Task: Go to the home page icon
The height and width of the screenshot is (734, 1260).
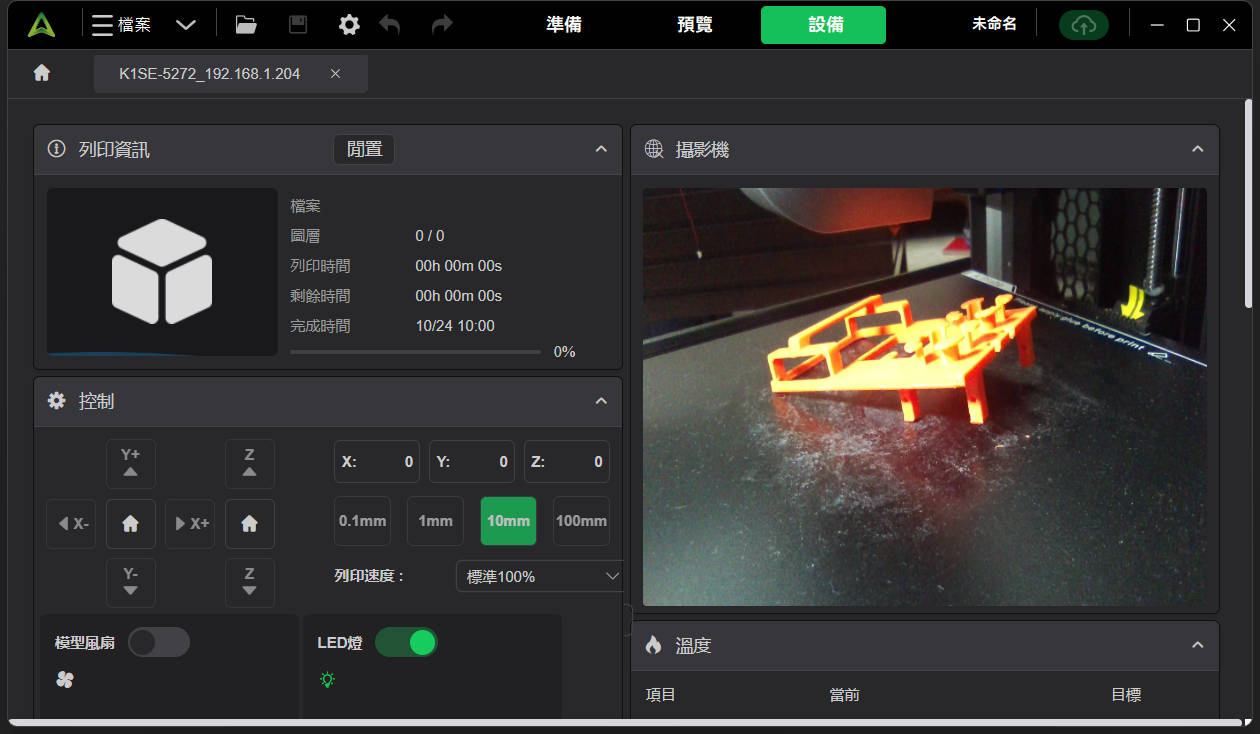Action: tap(42, 73)
